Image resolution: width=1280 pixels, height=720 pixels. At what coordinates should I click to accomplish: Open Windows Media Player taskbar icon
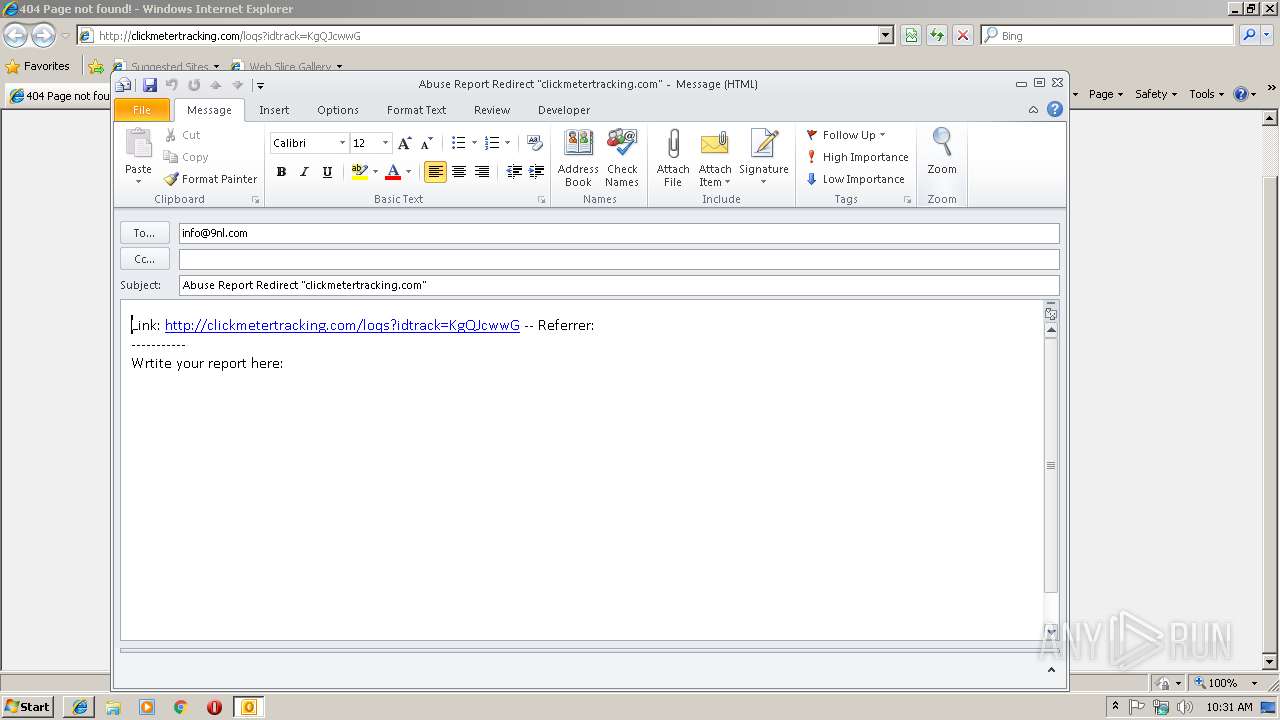tap(147, 707)
